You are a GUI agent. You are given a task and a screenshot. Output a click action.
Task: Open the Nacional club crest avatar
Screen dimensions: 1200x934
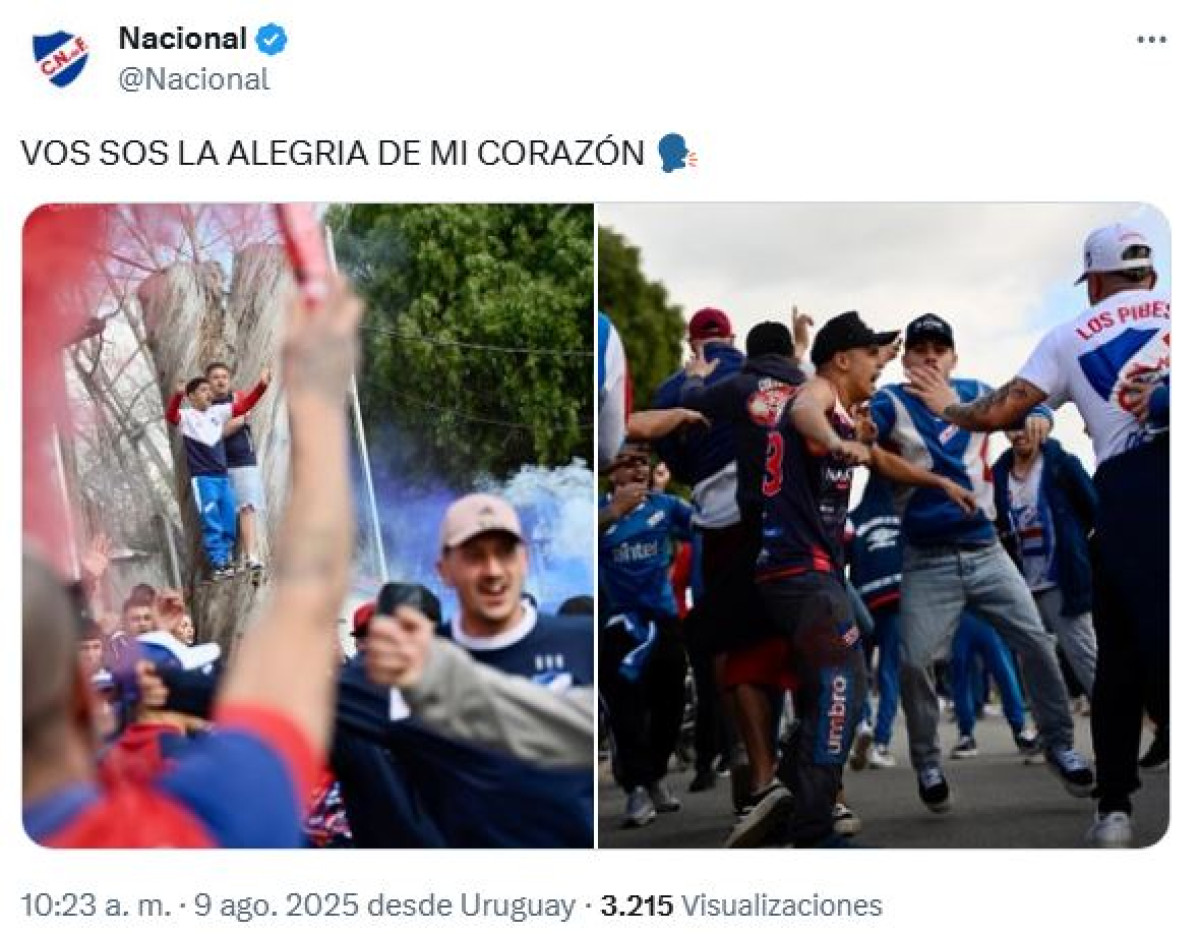[x=60, y=57]
